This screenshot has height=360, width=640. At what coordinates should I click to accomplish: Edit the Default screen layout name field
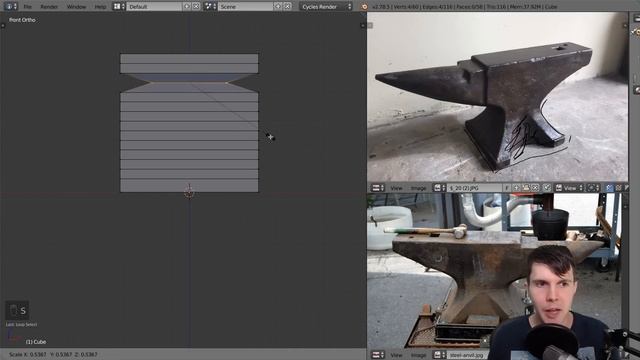point(154,7)
